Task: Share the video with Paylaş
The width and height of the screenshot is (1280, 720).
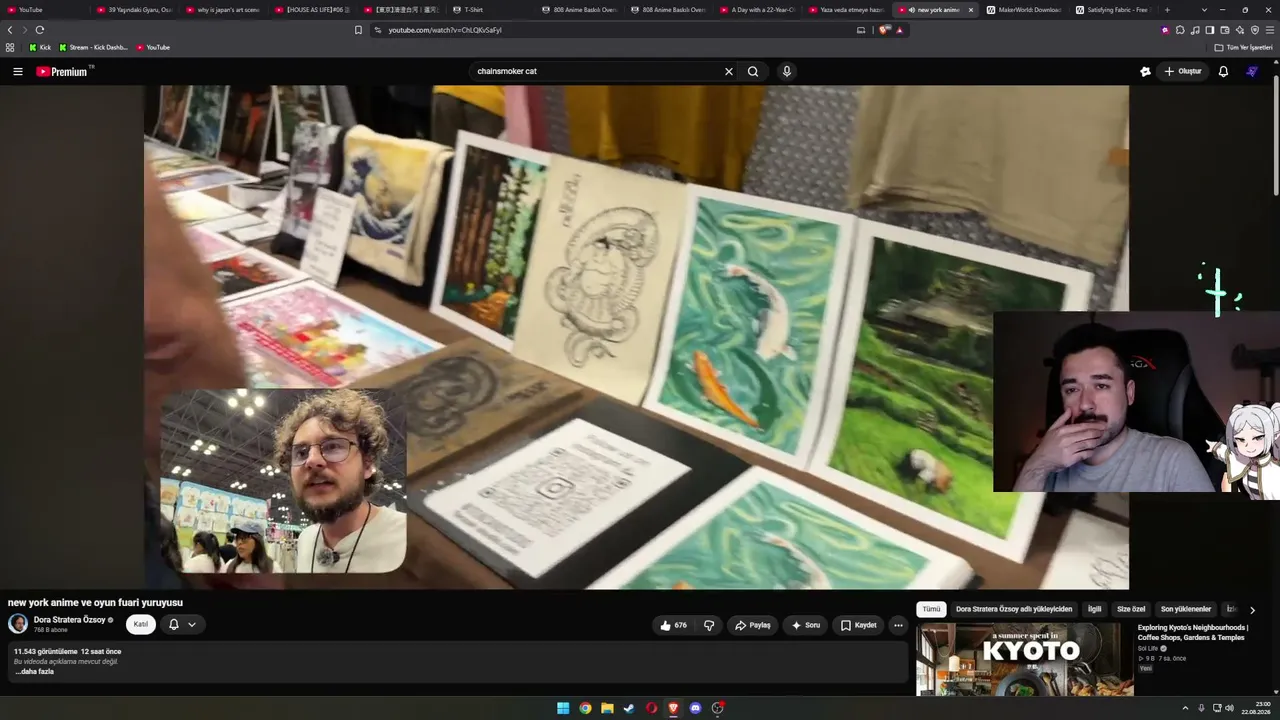Action: (x=752, y=625)
